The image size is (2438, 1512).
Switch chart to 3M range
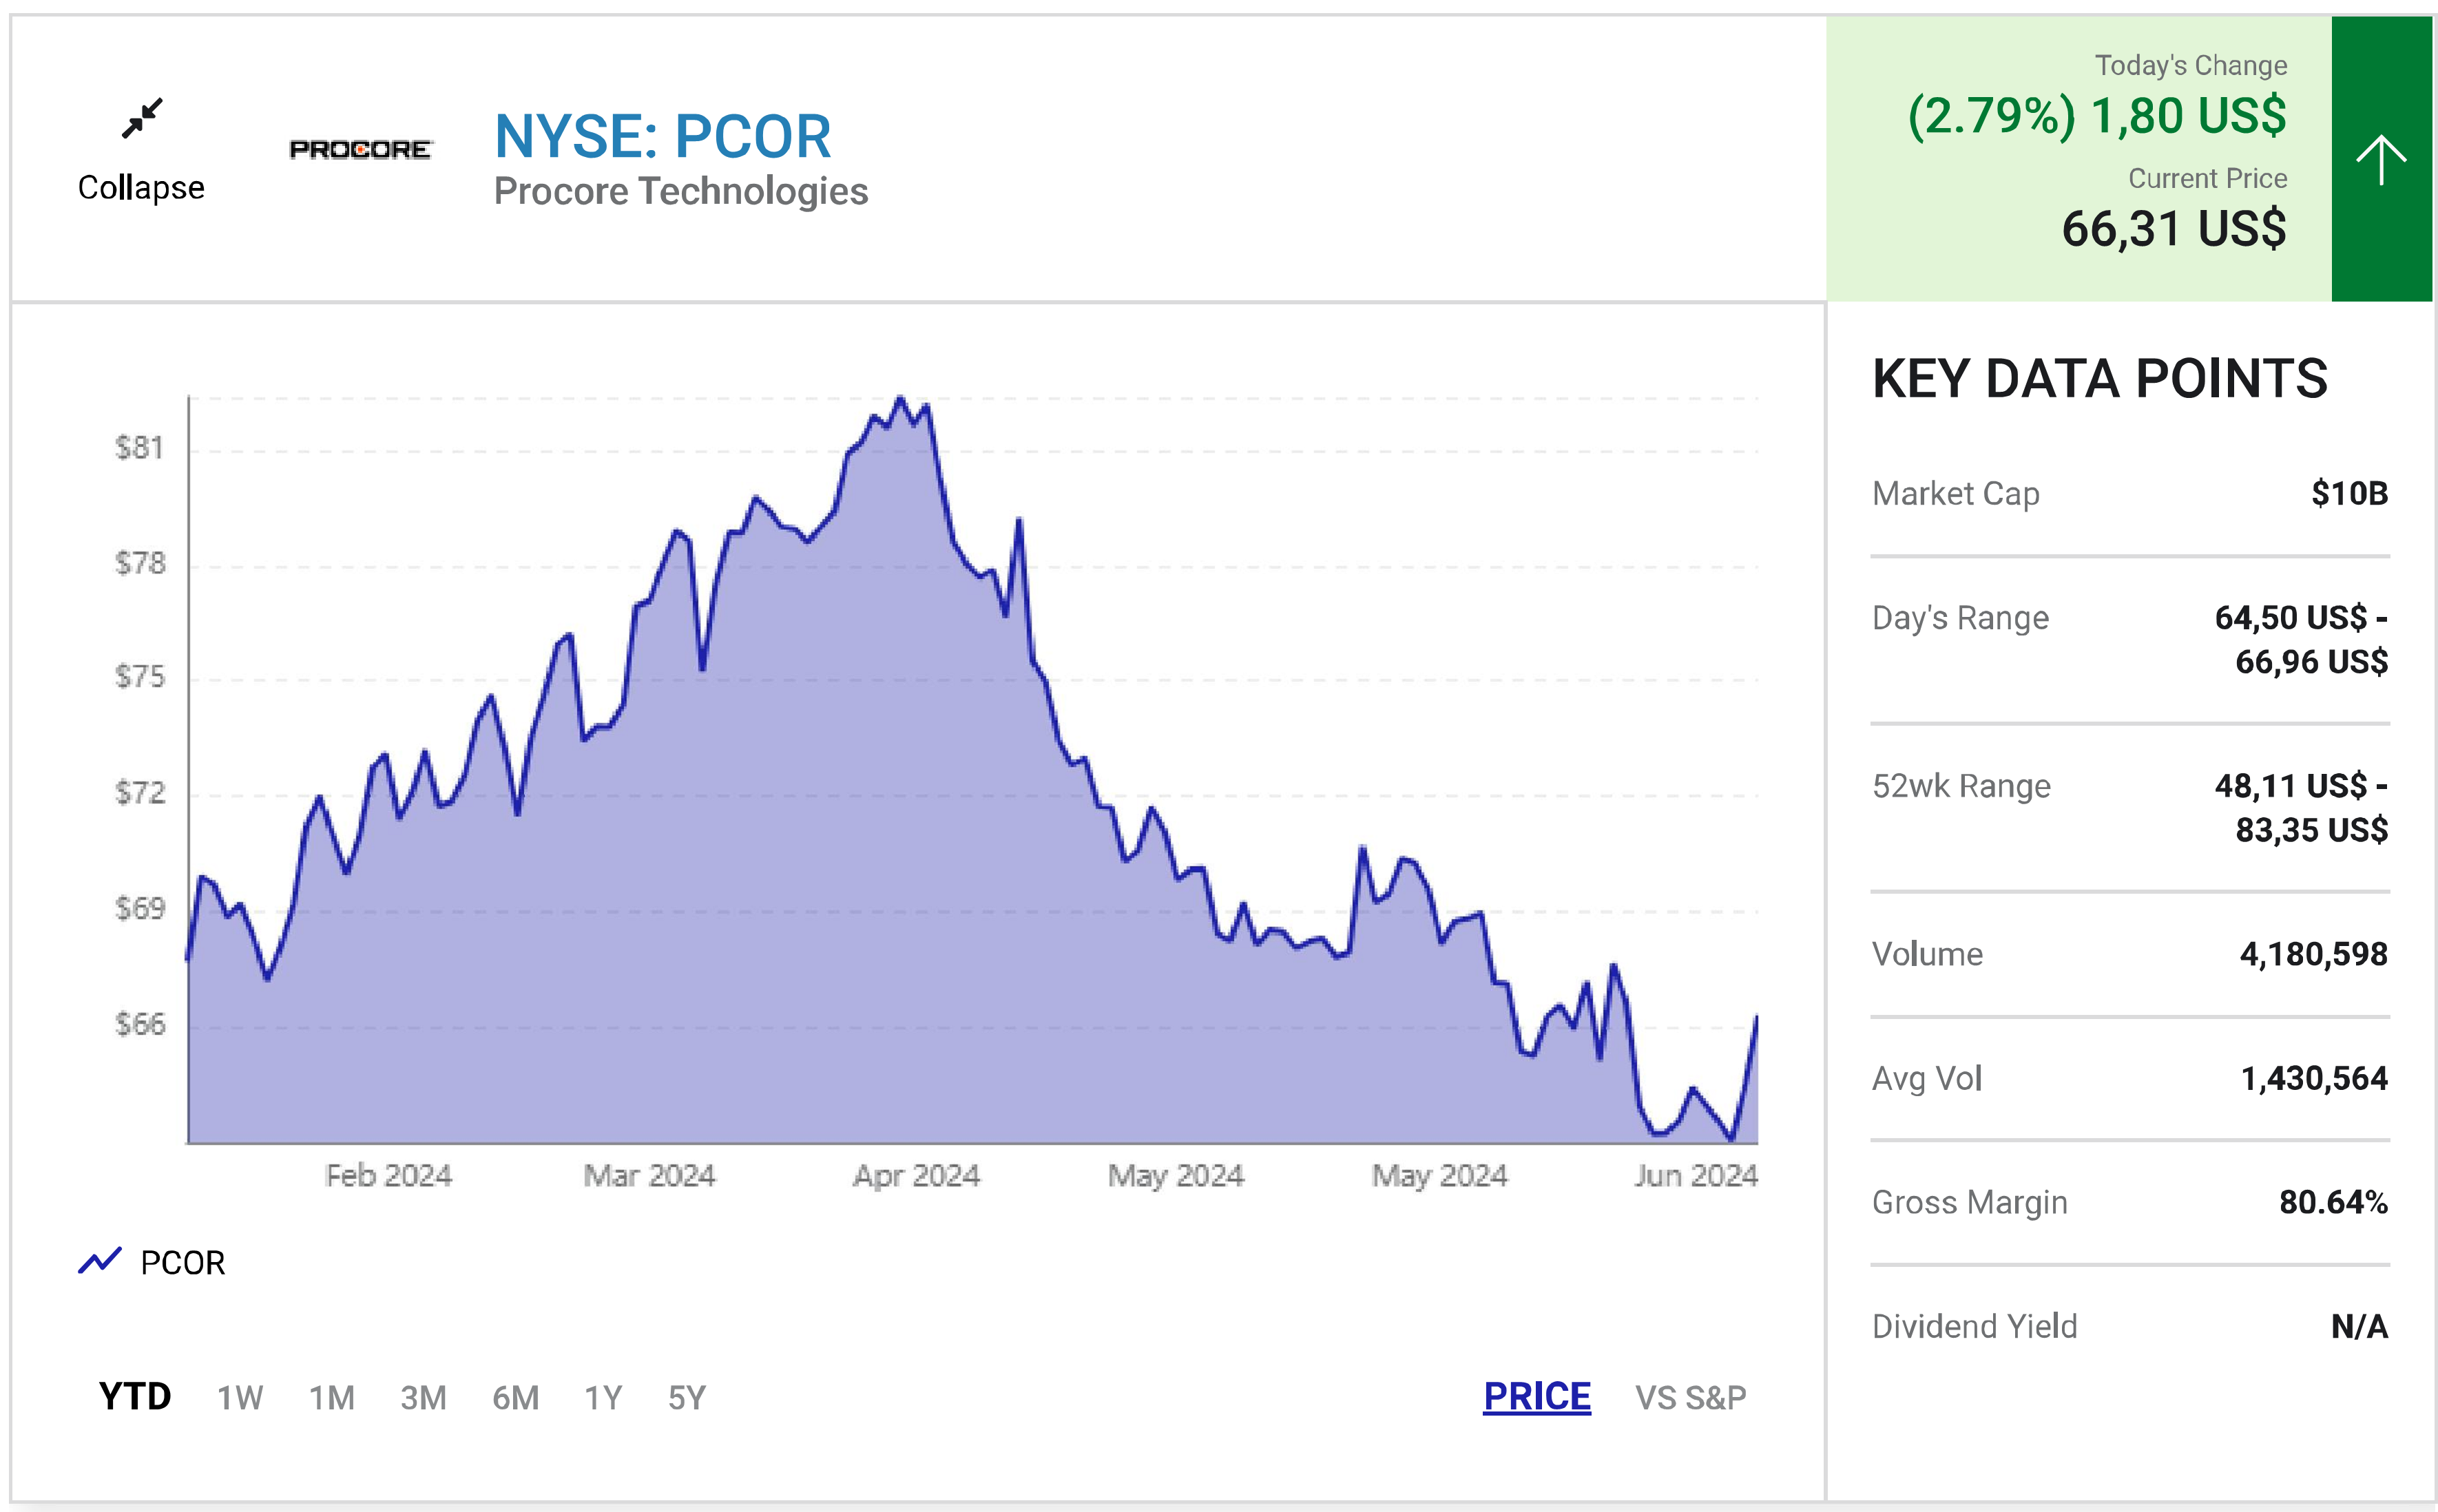[423, 1397]
